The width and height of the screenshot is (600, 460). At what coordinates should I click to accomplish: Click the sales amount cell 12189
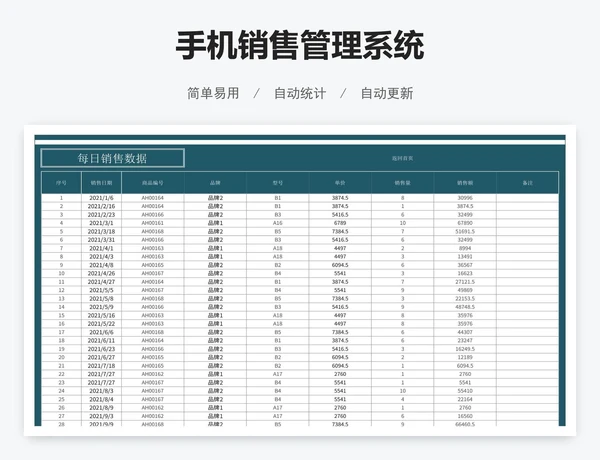(x=465, y=357)
